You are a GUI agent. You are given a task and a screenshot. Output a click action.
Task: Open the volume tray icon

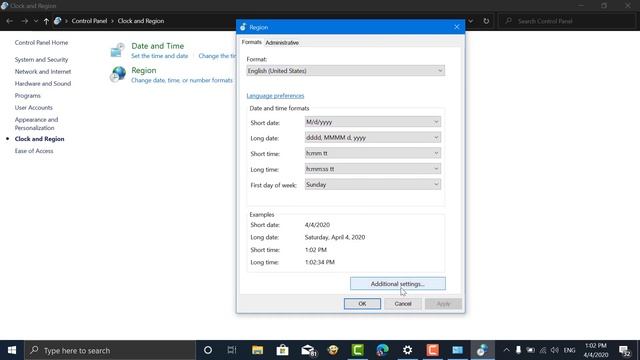coord(555,350)
